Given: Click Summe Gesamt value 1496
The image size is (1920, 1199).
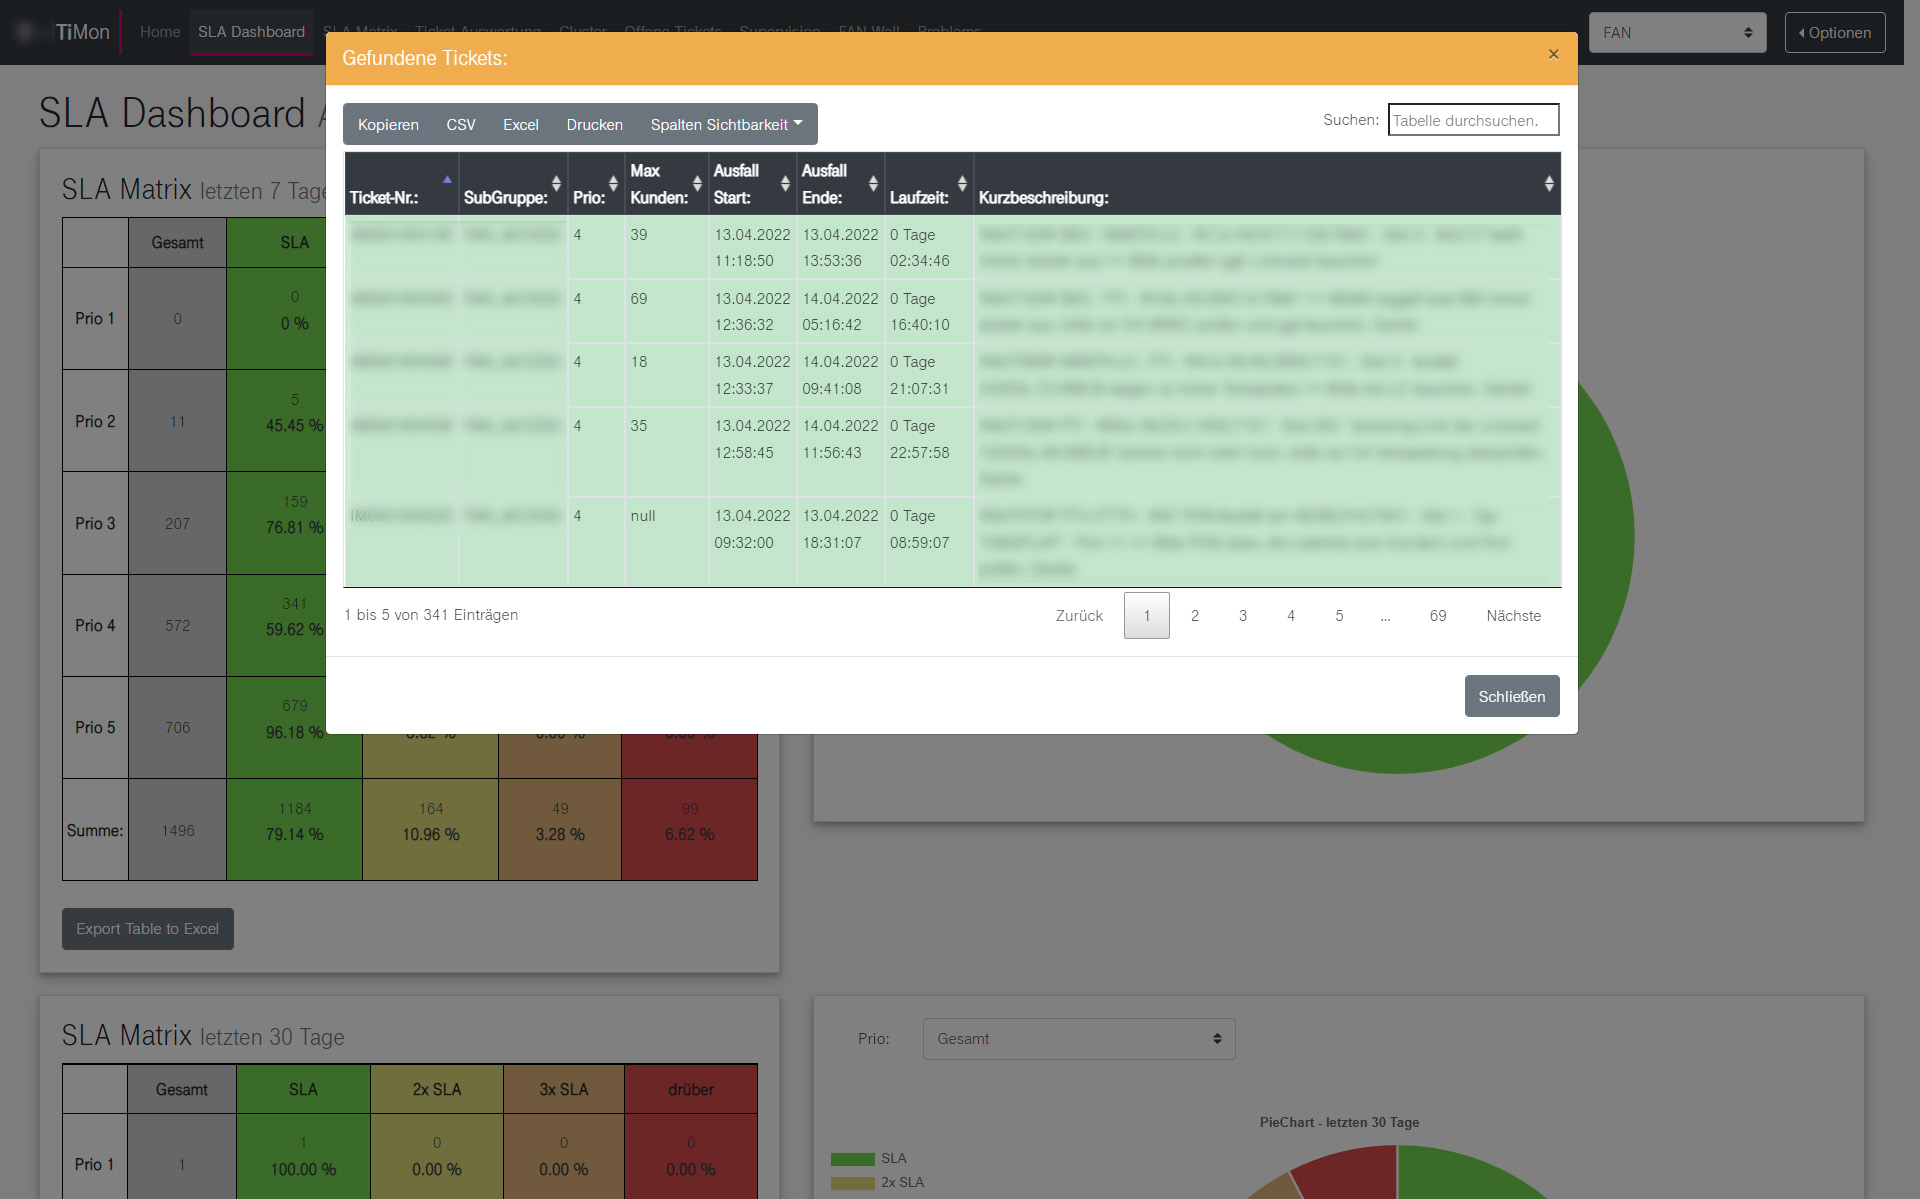Looking at the screenshot, I should [178, 830].
